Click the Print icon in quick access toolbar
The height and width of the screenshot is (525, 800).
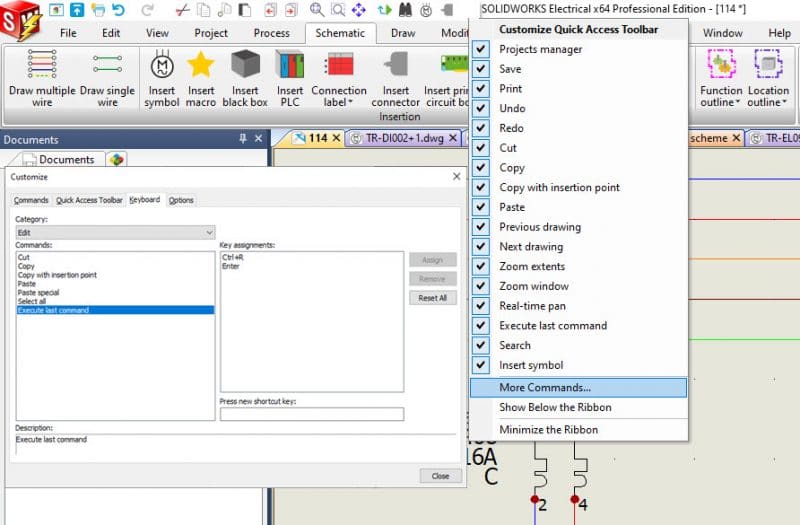pyautogui.click(x=97, y=9)
